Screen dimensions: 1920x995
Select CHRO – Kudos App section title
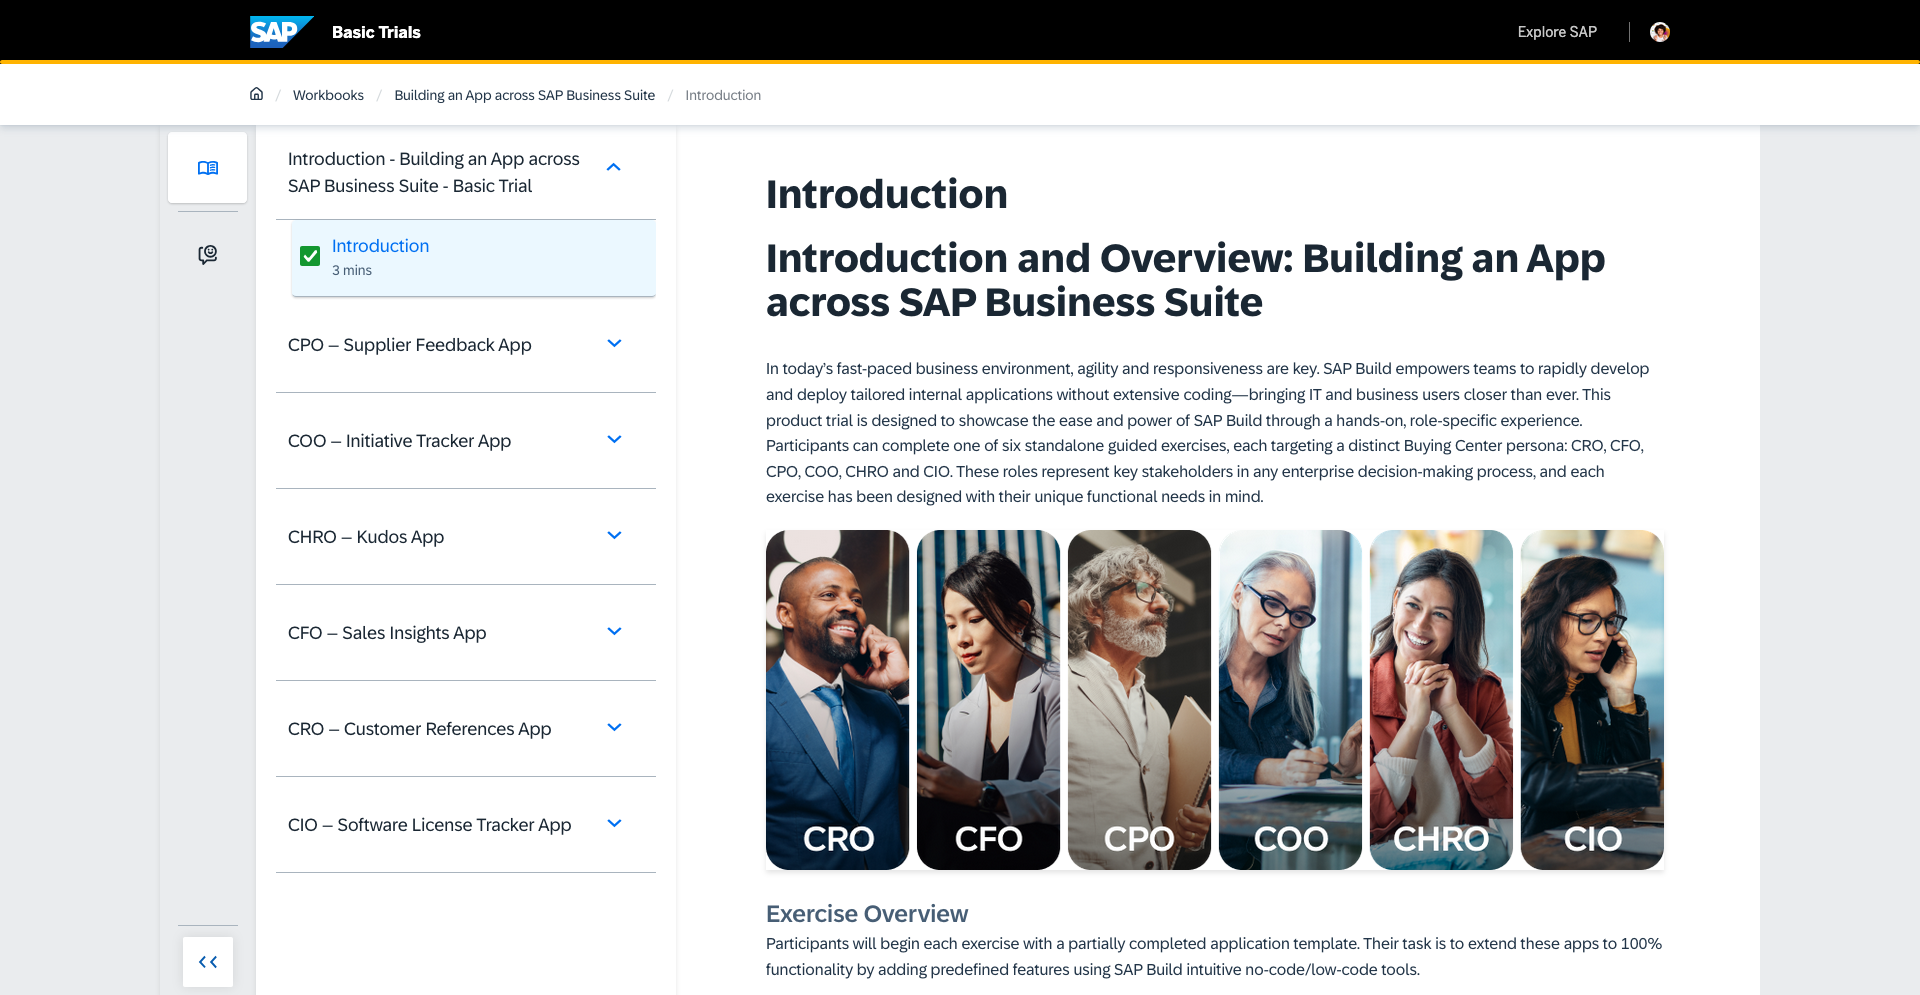point(366,537)
